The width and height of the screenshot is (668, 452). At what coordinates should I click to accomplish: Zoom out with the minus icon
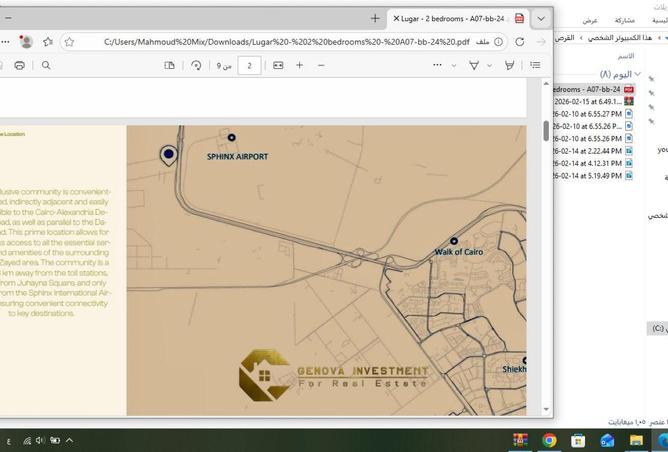pos(321,65)
